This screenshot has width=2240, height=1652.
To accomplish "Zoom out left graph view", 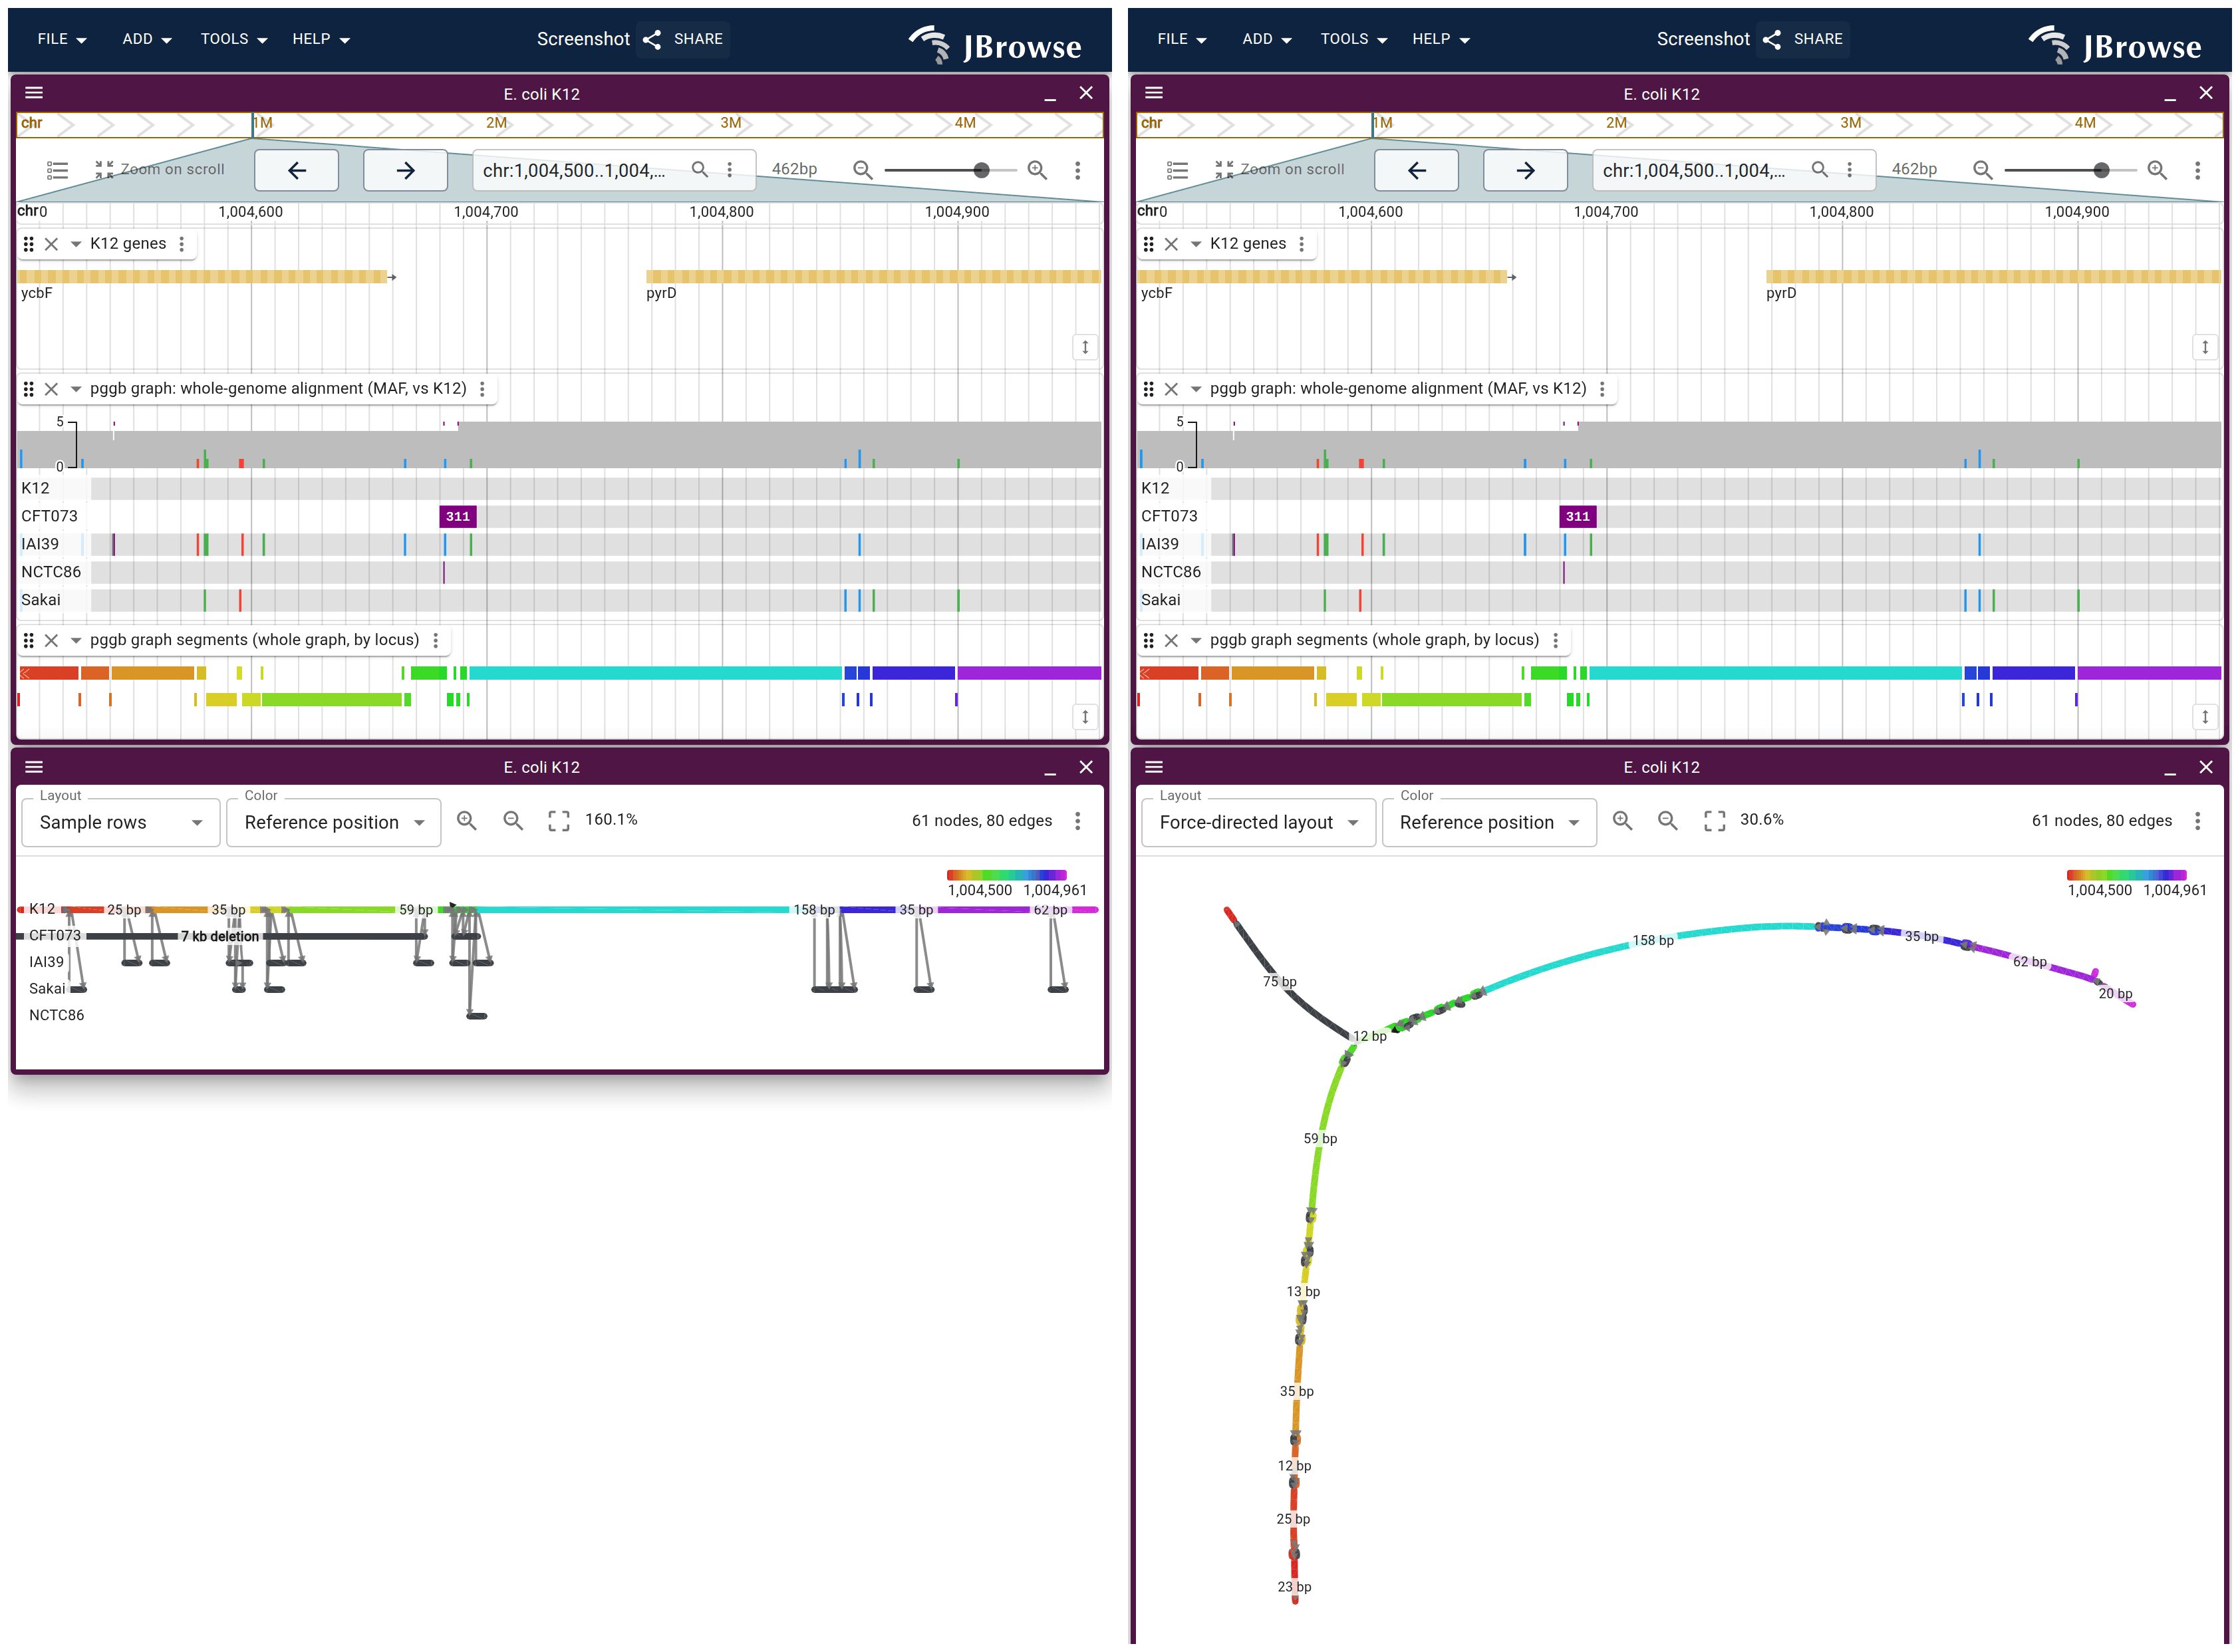I will pyautogui.click(x=513, y=821).
